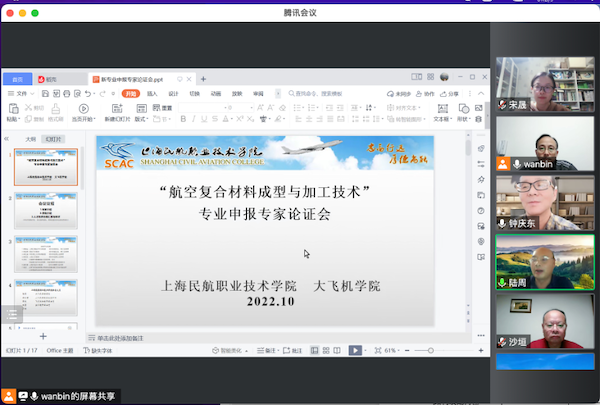This screenshot has height=405, width=600.
Task: Toggle Strikethrough formatting
Action: click(215, 119)
